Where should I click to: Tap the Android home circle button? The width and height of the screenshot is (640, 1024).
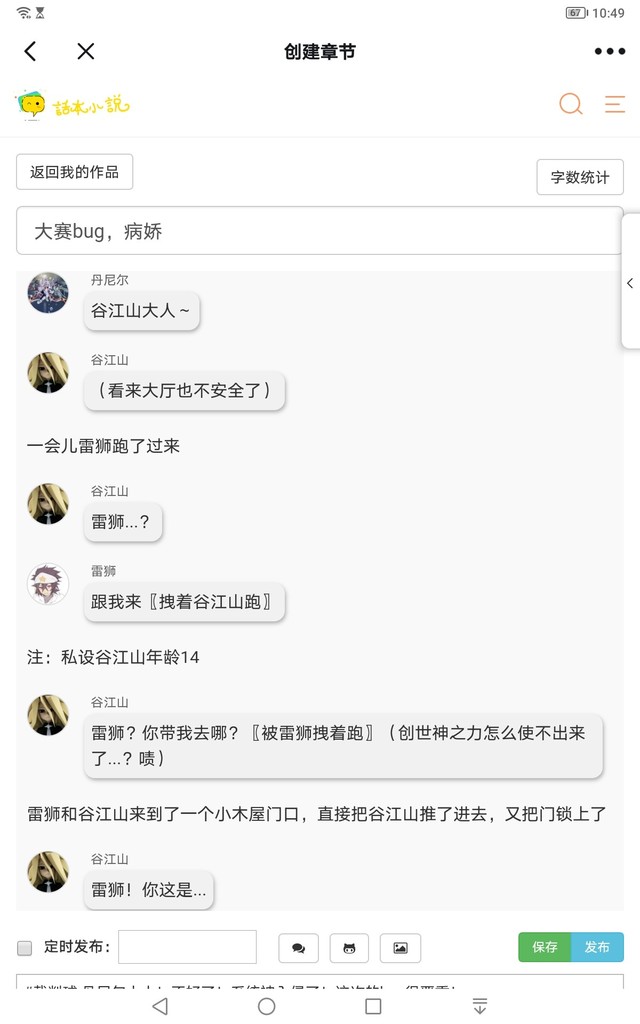click(x=266, y=1006)
